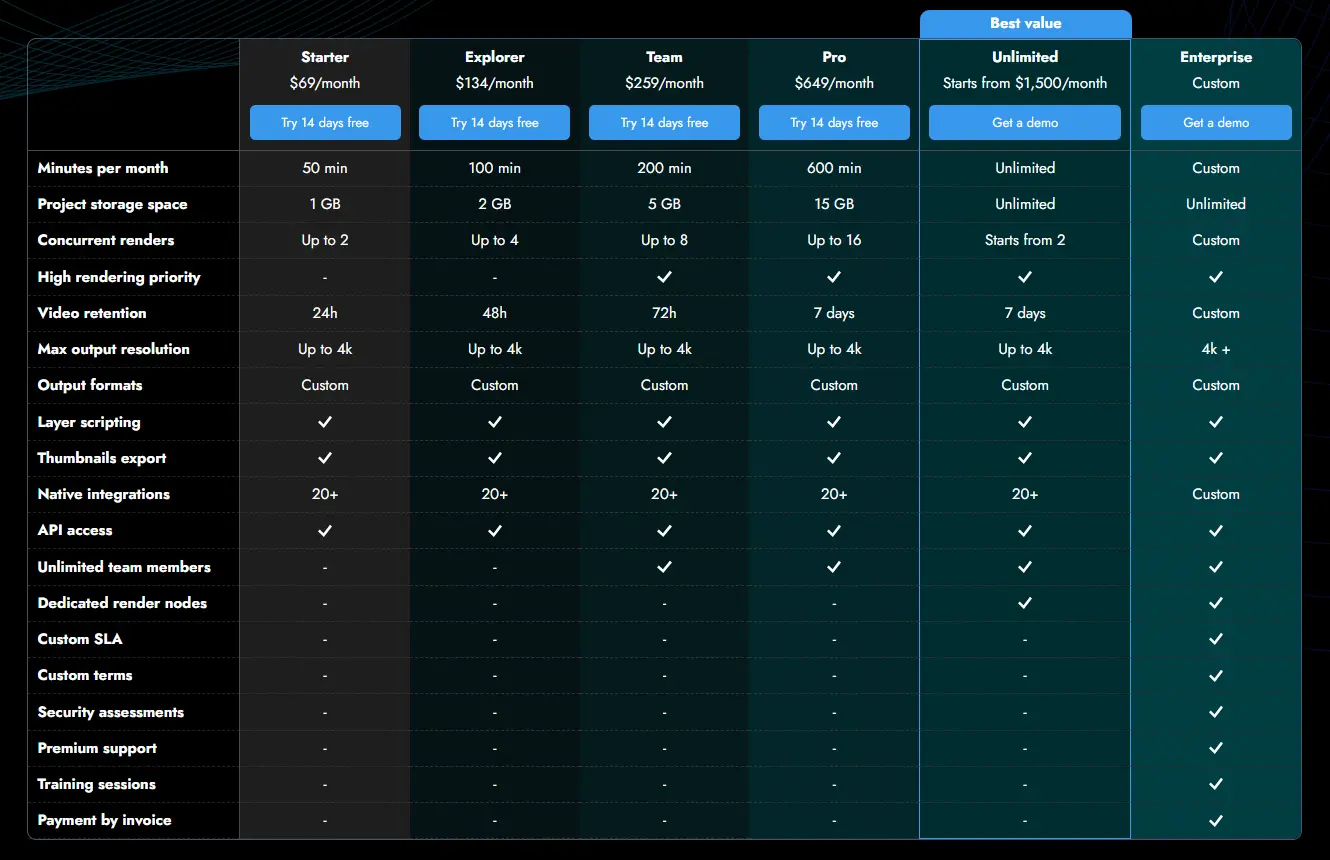Click Thumbnails export checkmark under Unlimited

(x=1025, y=458)
